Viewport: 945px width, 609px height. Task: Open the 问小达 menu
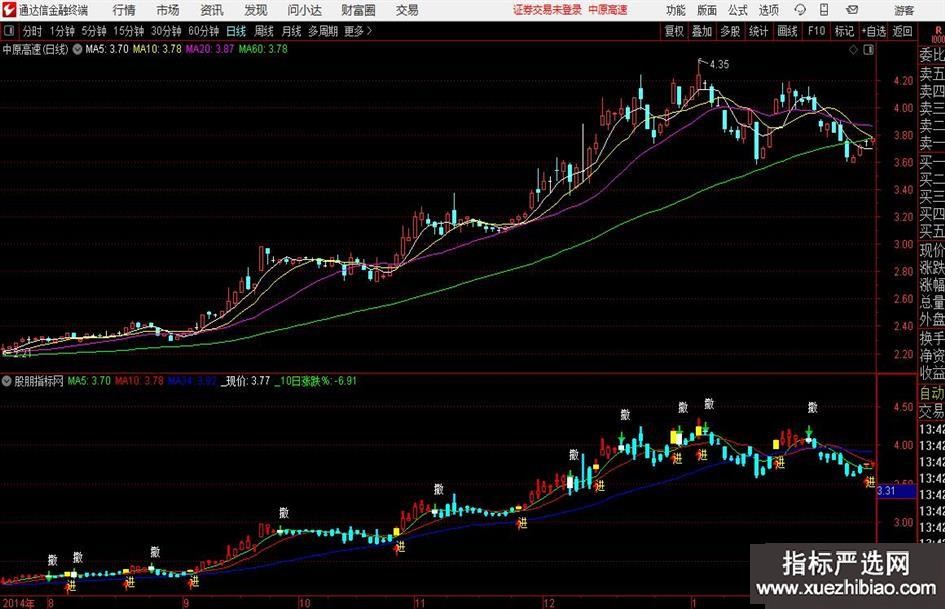[304, 10]
